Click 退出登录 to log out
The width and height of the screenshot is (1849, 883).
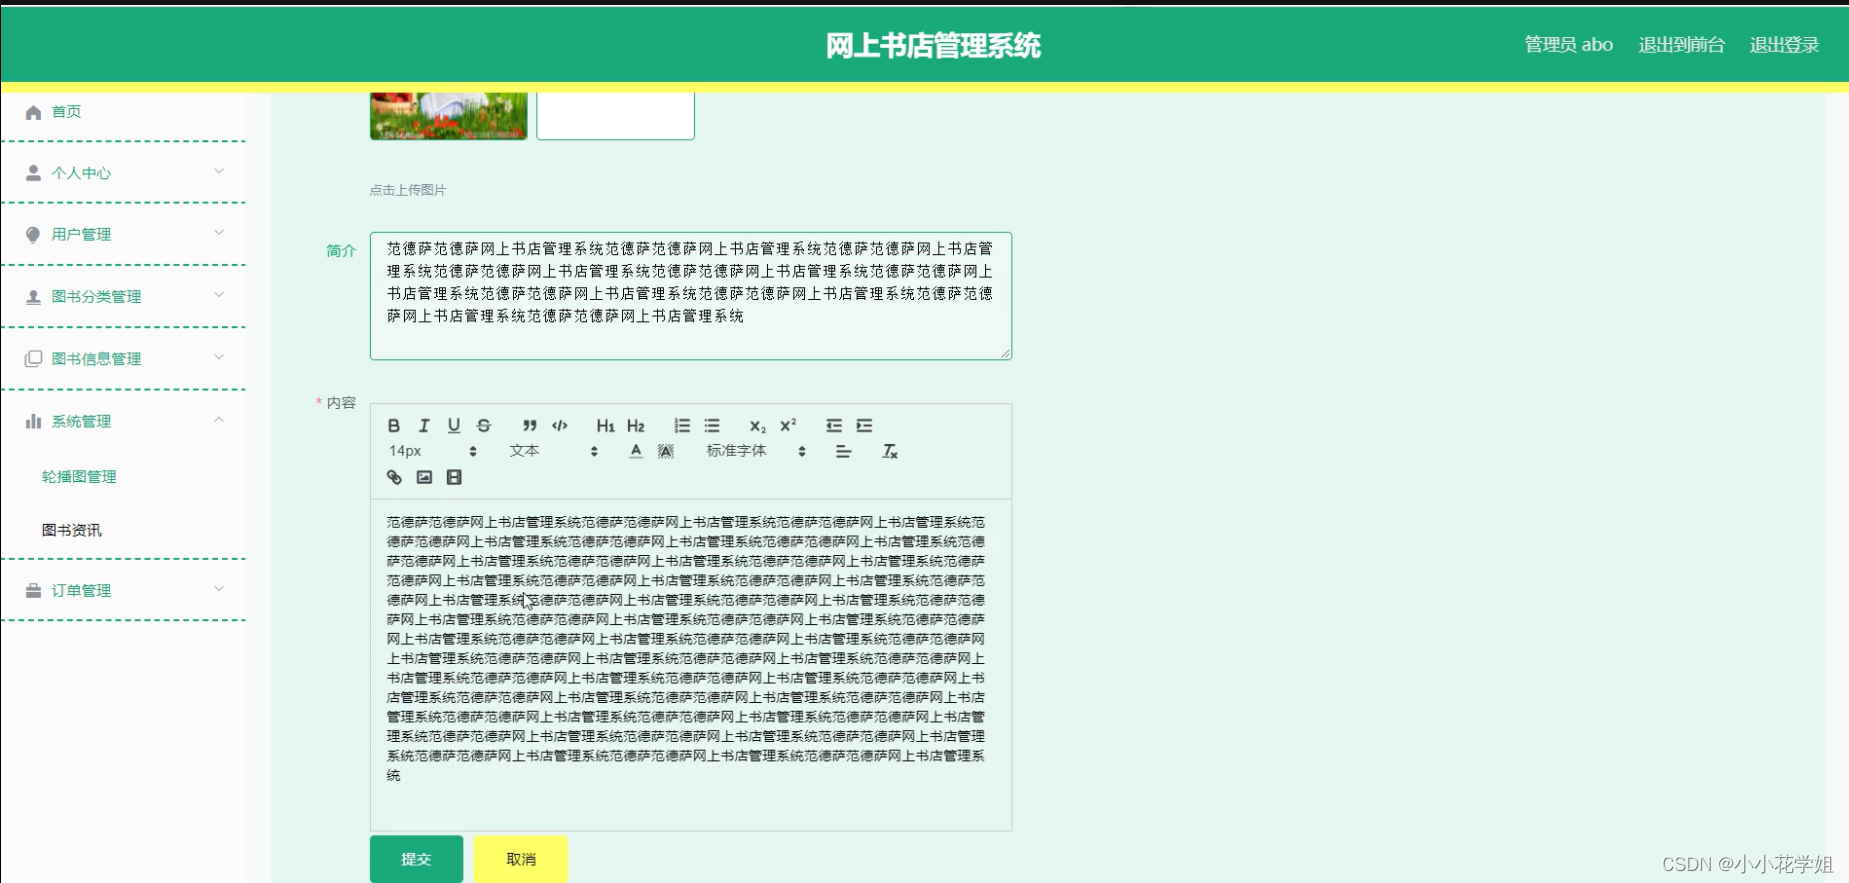coord(1784,45)
